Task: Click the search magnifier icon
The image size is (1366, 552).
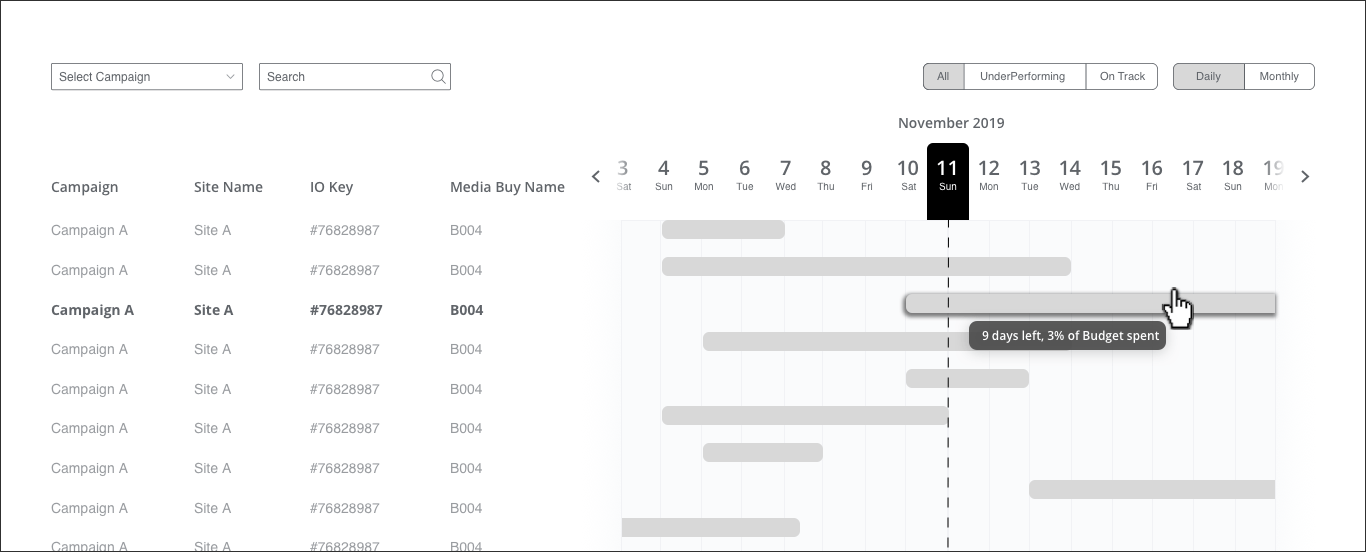Action: pos(438,76)
